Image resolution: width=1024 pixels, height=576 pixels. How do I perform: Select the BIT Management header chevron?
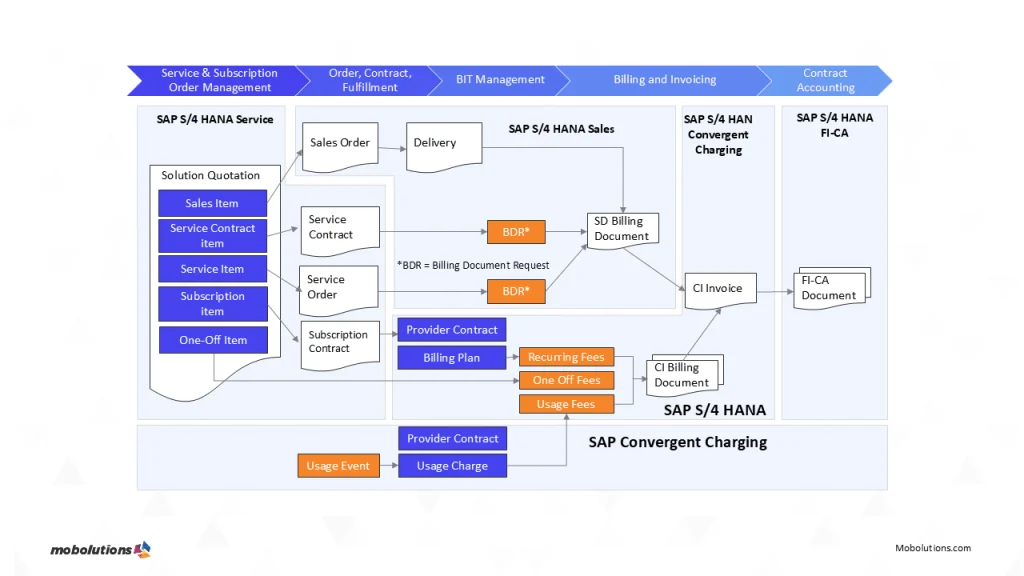pyautogui.click(x=500, y=80)
